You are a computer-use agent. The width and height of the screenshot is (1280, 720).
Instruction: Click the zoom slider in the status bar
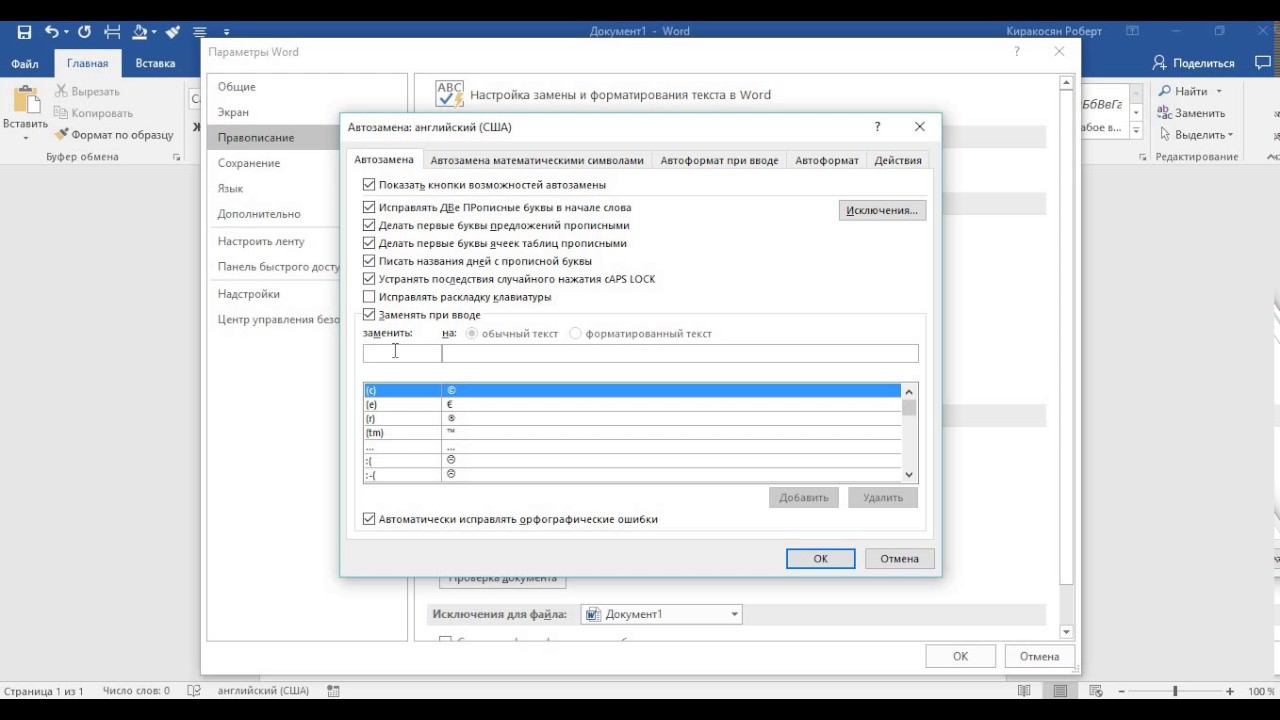pos(1174,691)
